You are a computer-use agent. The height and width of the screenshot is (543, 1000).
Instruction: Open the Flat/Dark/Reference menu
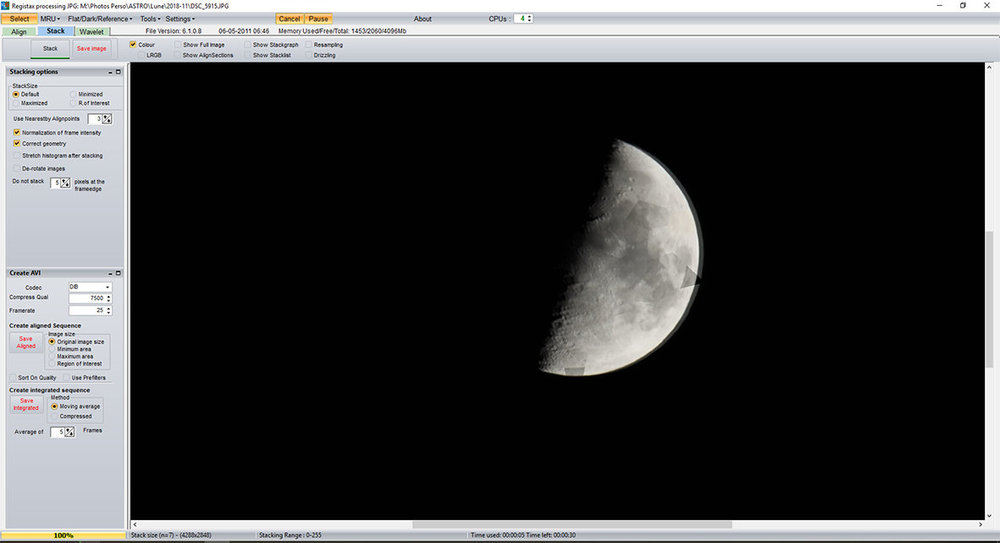click(x=99, y=18)
